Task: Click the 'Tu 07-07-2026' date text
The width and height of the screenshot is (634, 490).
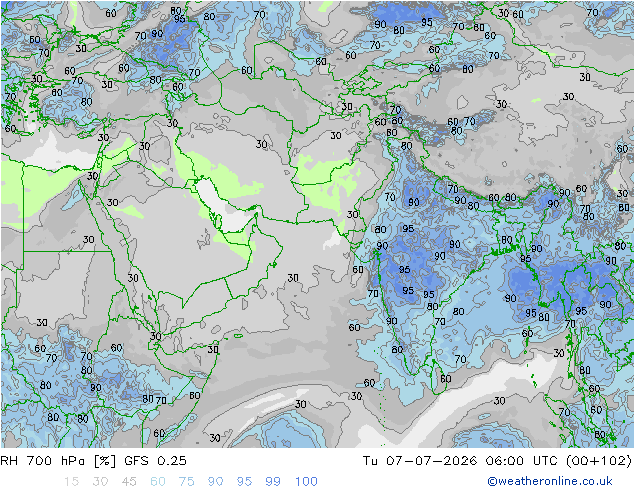Action: click(x=420, y=460)
